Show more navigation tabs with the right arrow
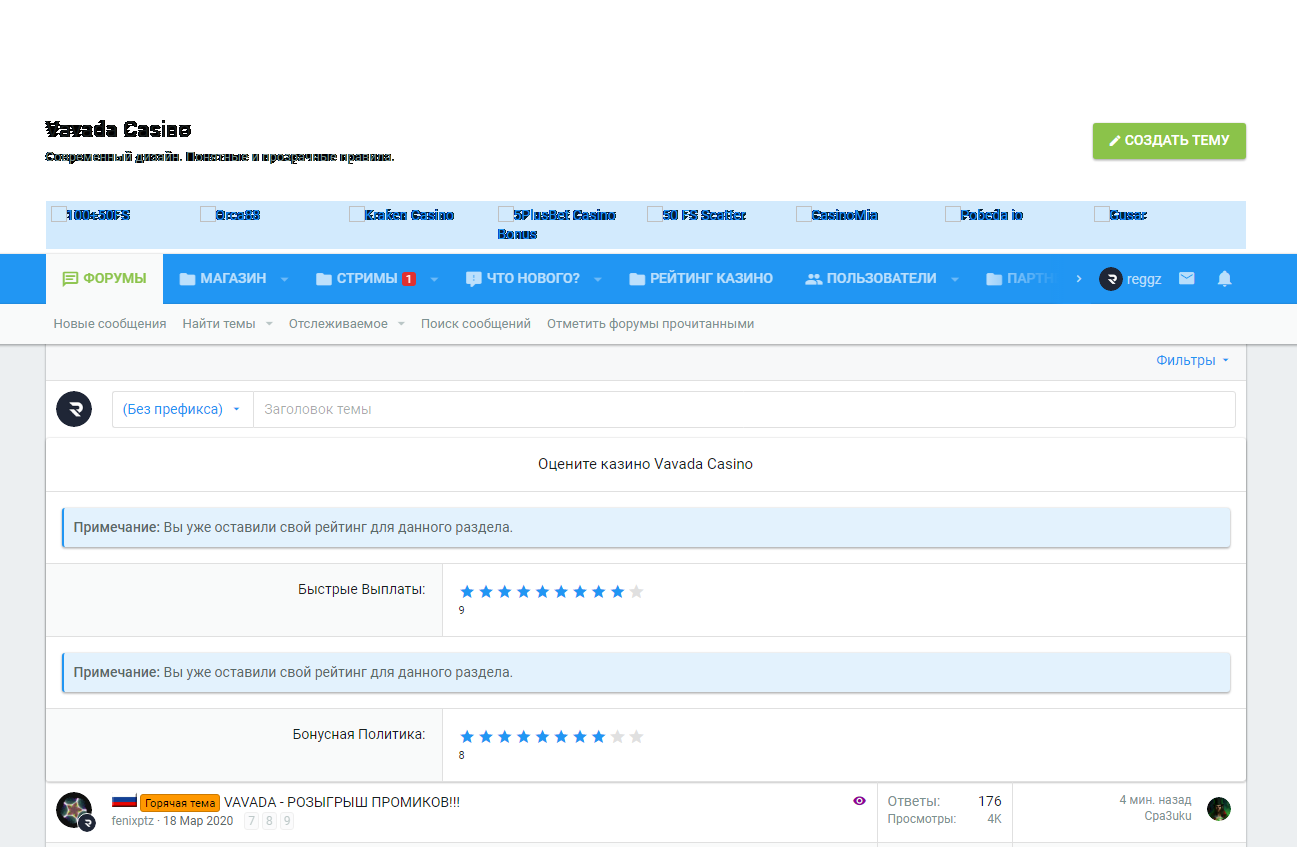 point(1078,279)
